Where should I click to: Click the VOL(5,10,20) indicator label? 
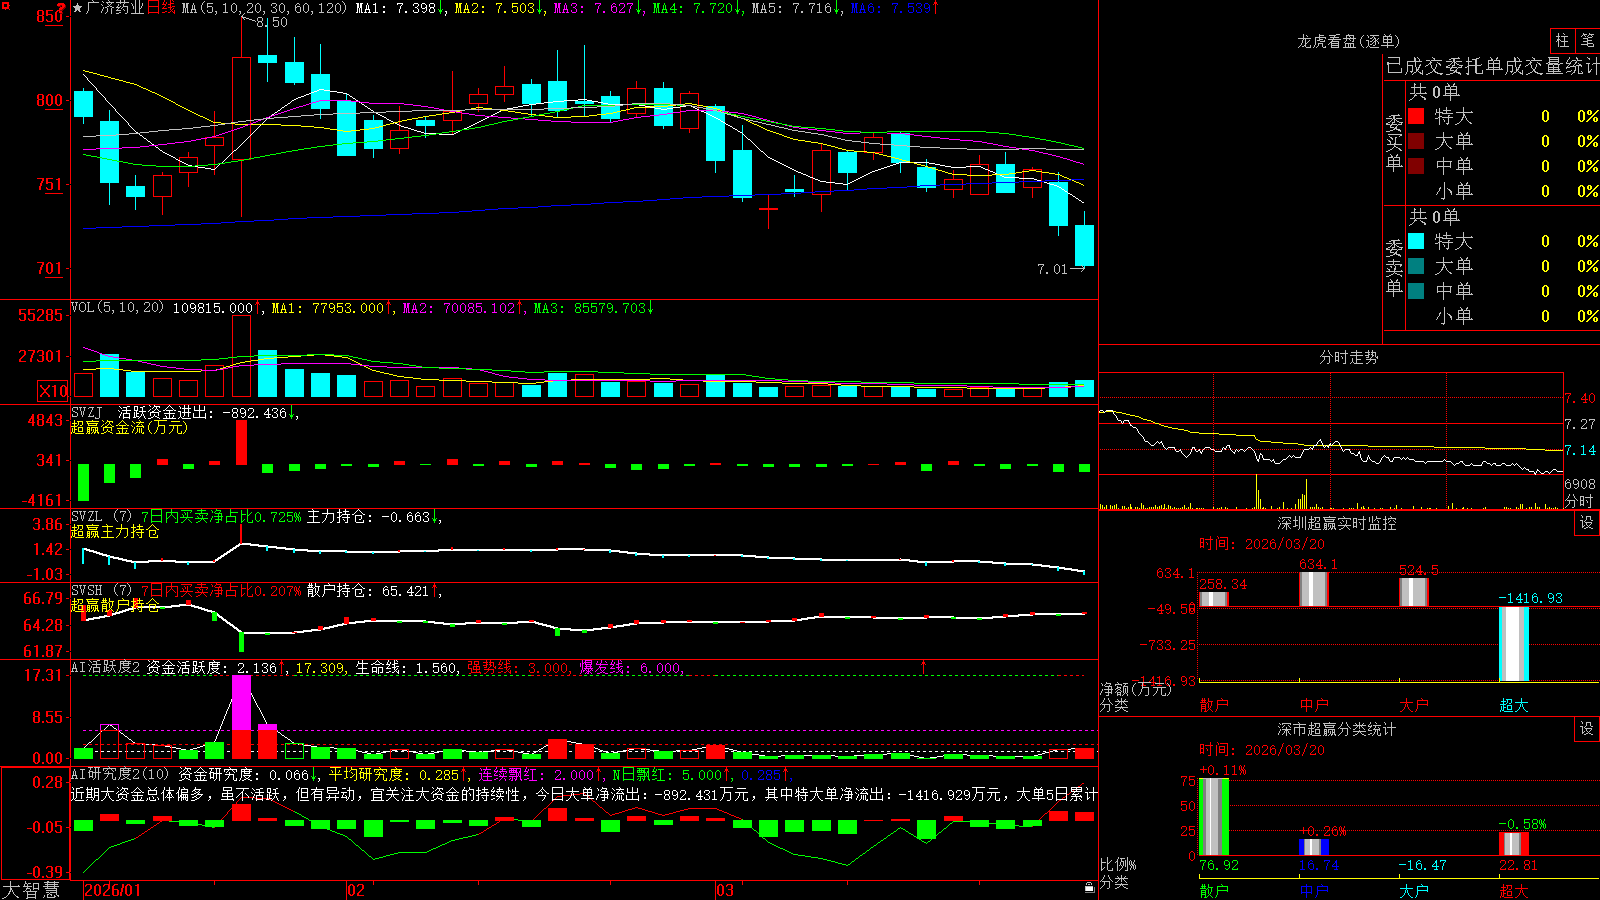117,308
